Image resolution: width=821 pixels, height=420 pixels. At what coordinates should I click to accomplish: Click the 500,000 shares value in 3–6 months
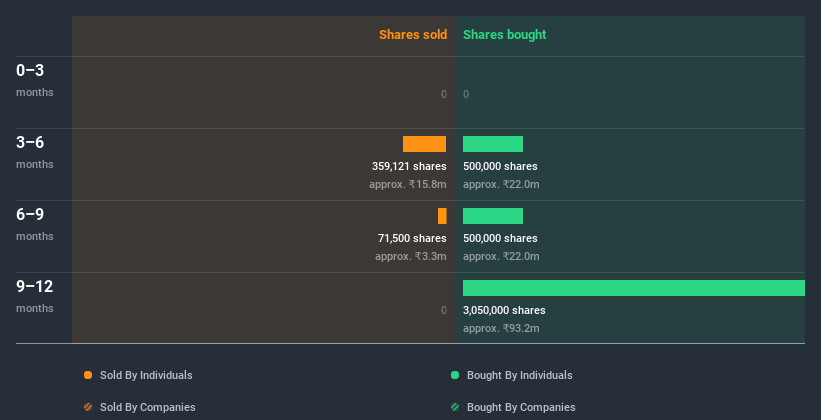pos(500,167)
